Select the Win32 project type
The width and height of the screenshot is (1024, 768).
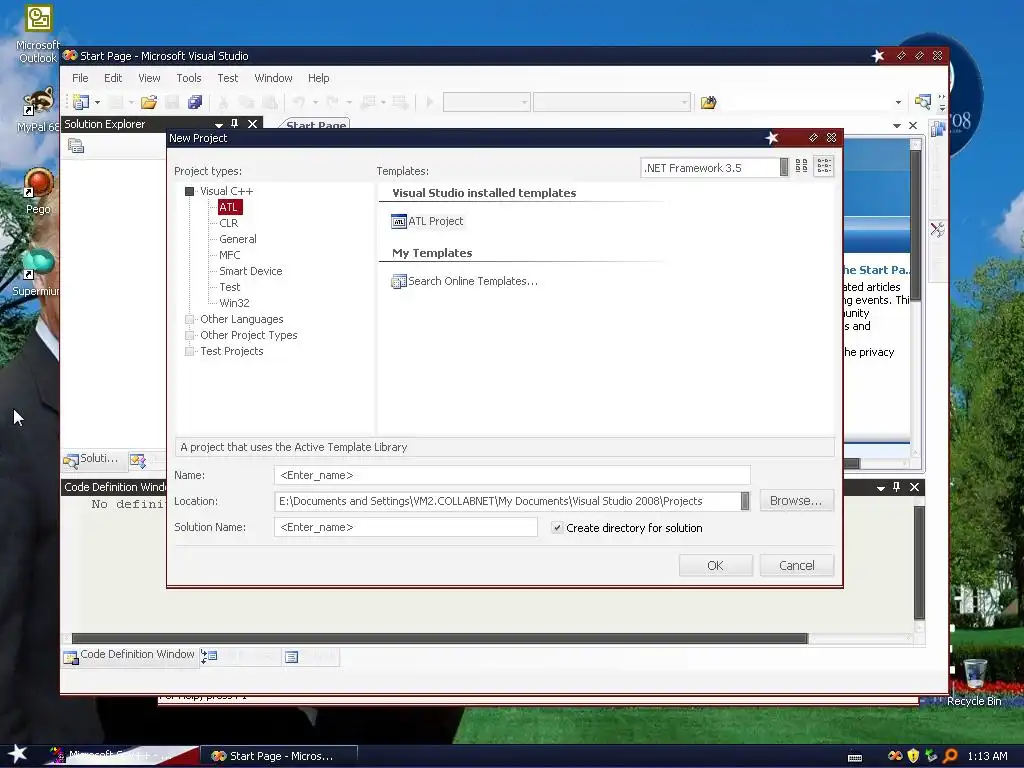tap(234, 303)
